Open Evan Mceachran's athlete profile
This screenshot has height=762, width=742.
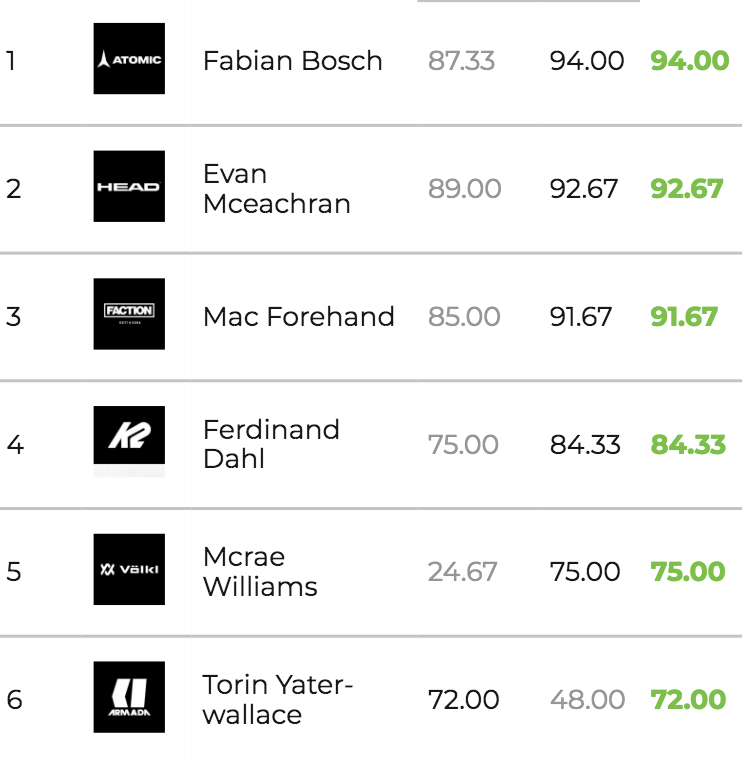pyautogui.click(x=276, y=189)
